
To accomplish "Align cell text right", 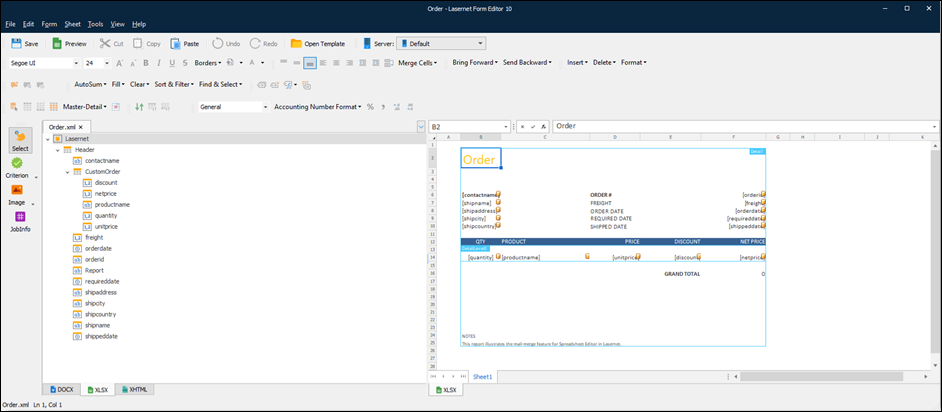I will (x=350, y=62).
